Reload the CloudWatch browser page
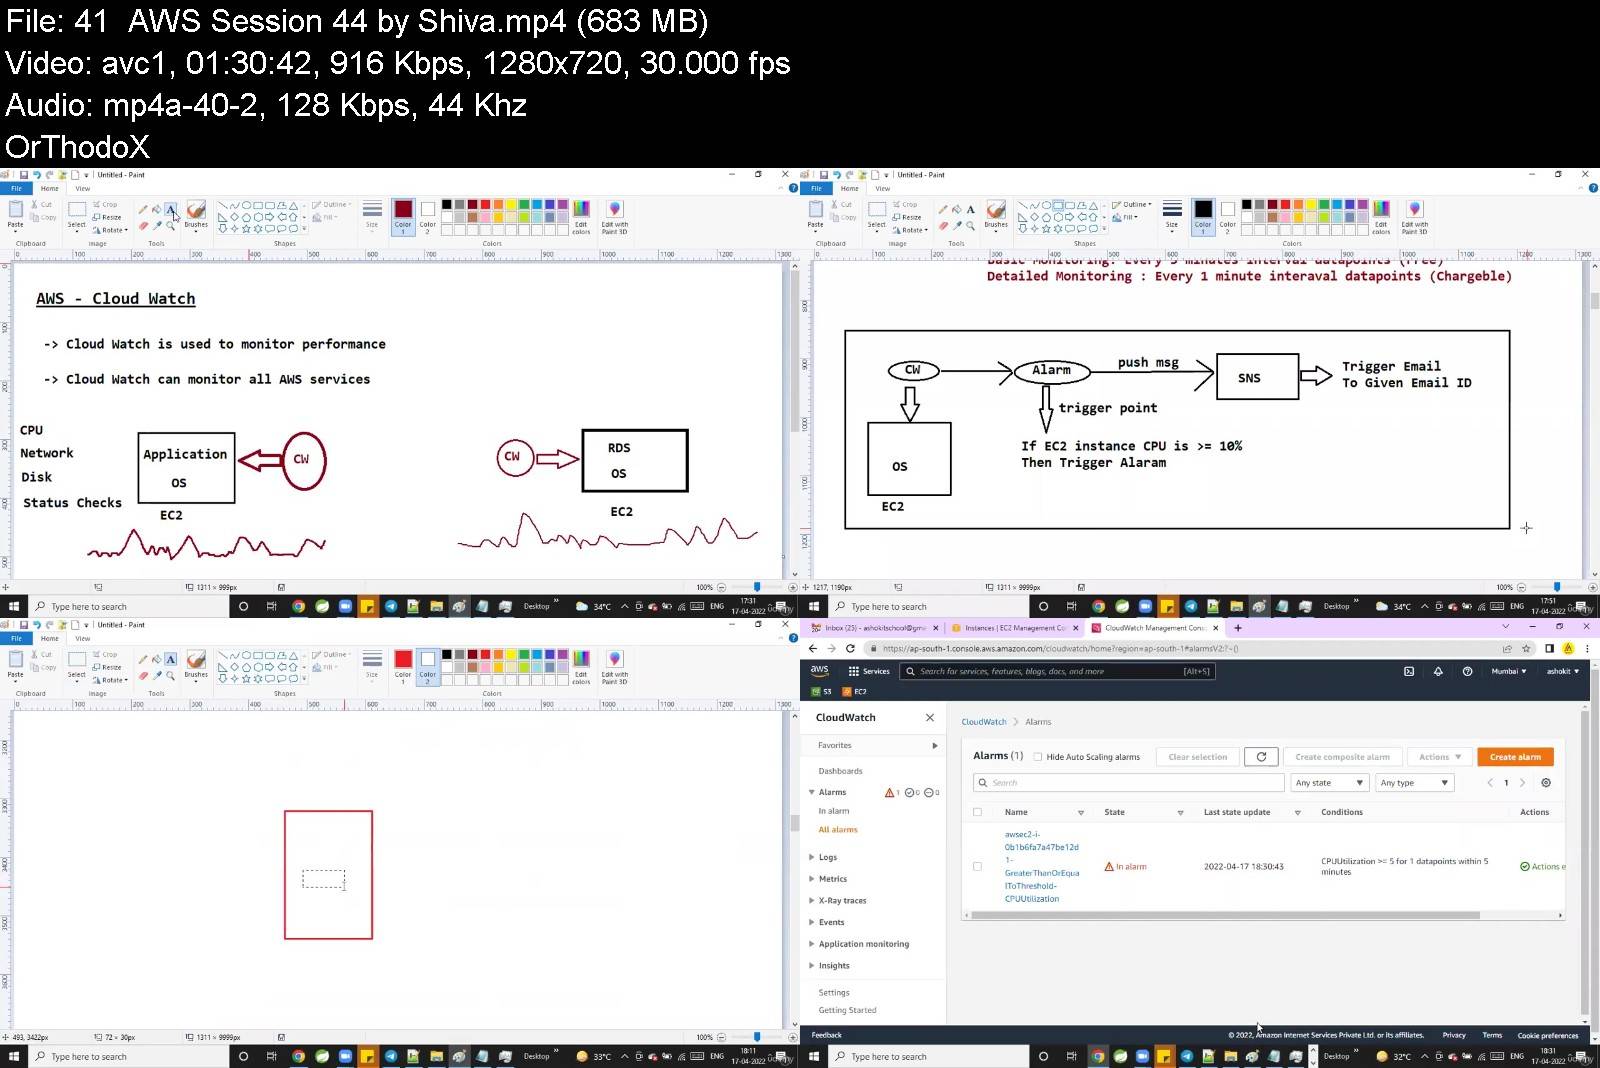 point(850,648)
